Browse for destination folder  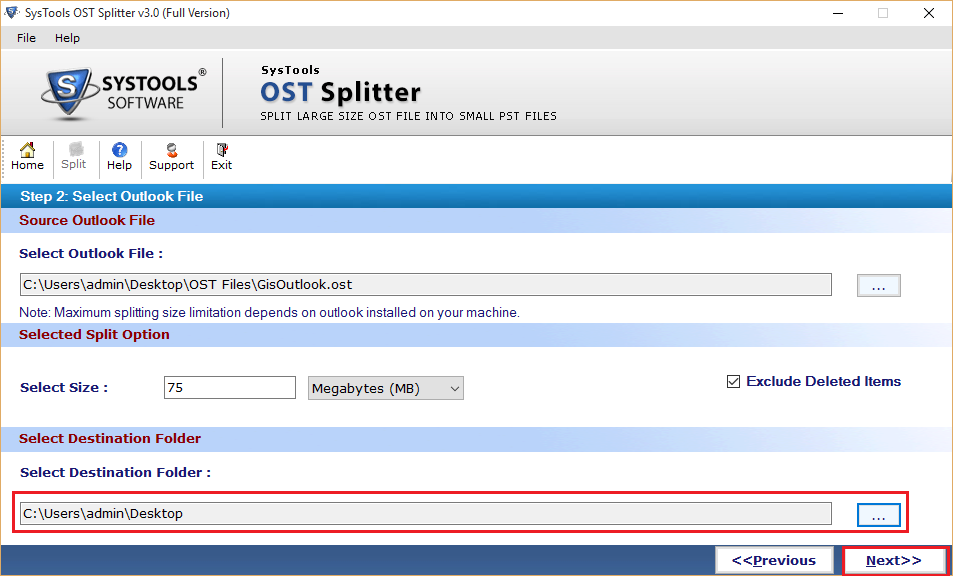879,515
